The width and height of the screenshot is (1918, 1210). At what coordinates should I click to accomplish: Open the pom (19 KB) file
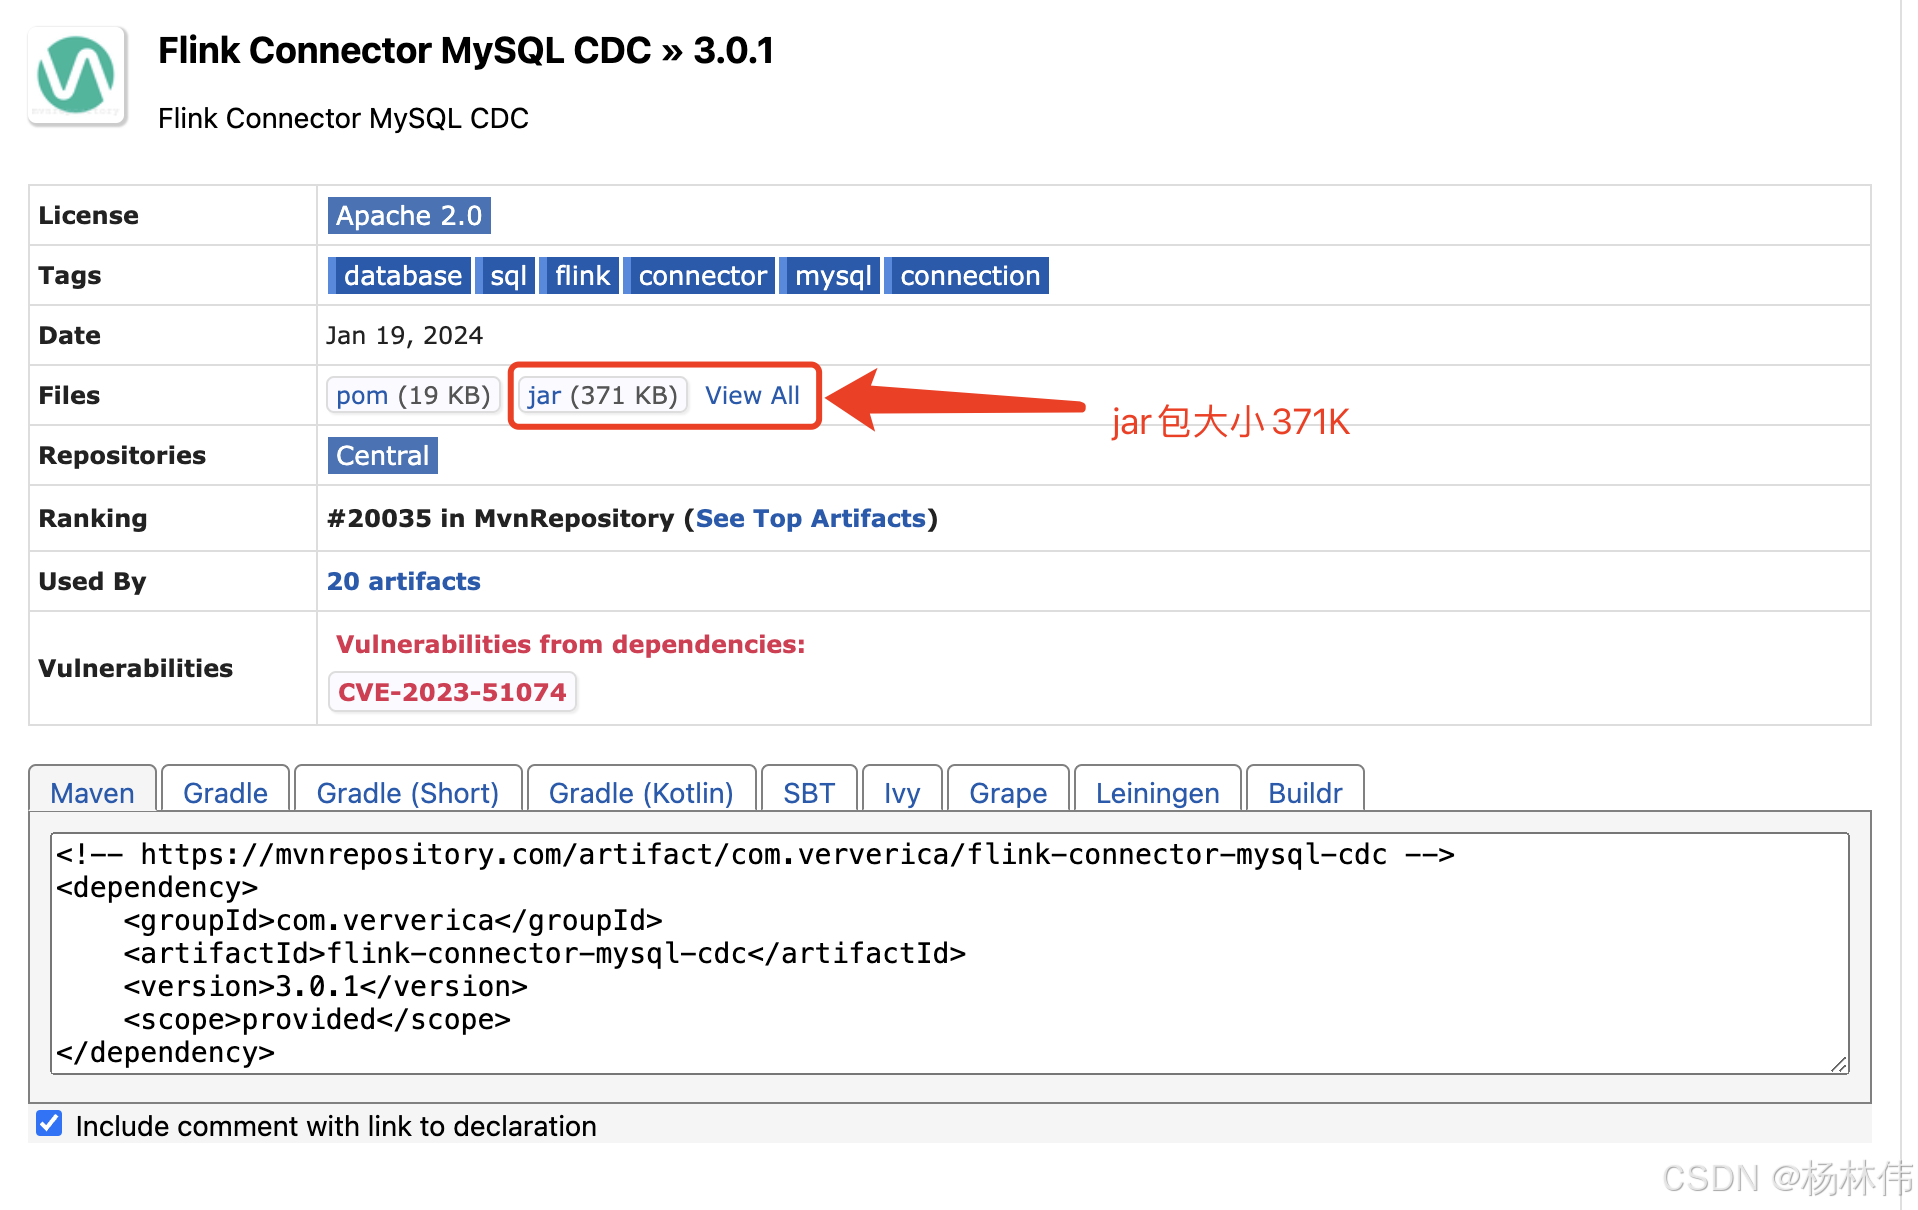pos(412,395)
